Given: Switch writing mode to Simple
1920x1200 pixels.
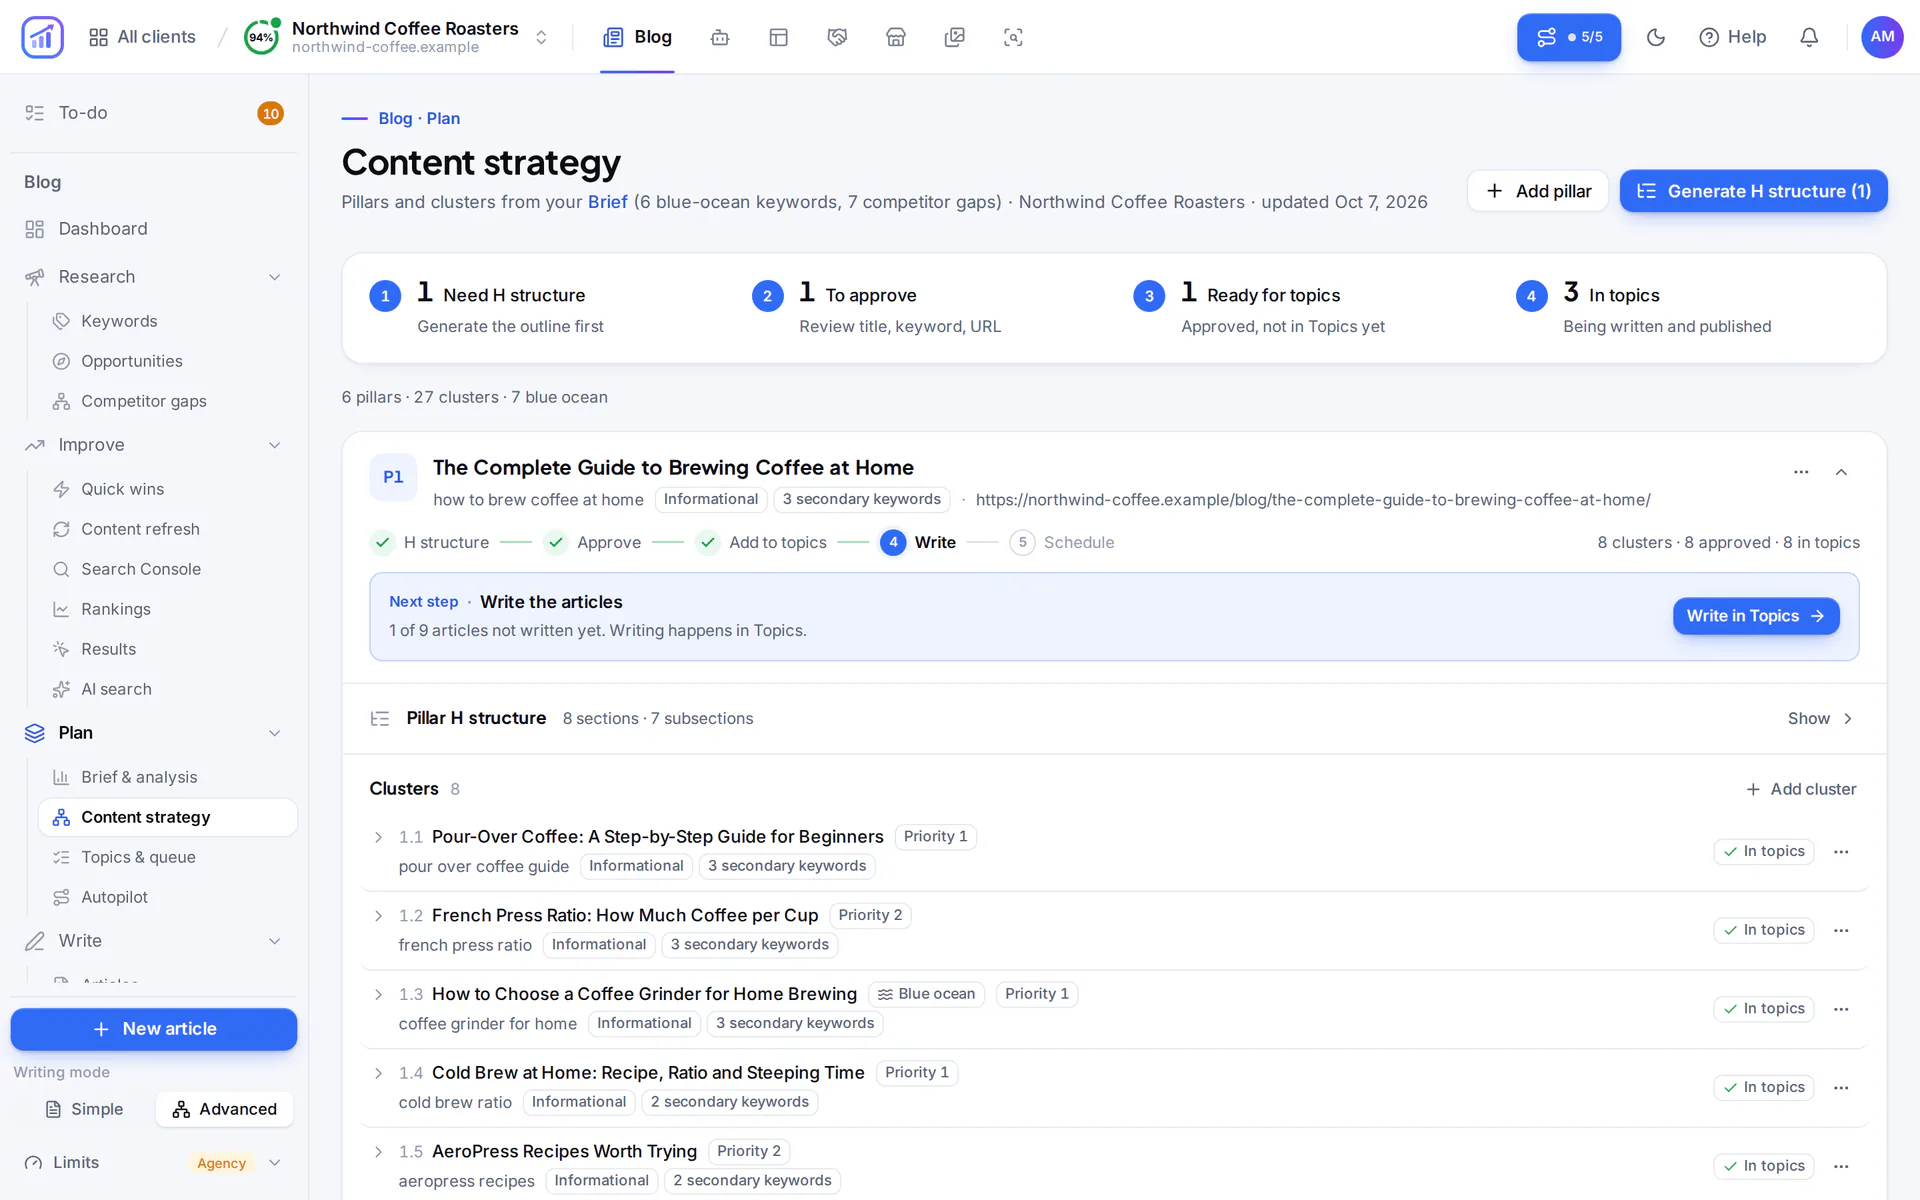Looking at the screenshot, I should pos(85,1109).
